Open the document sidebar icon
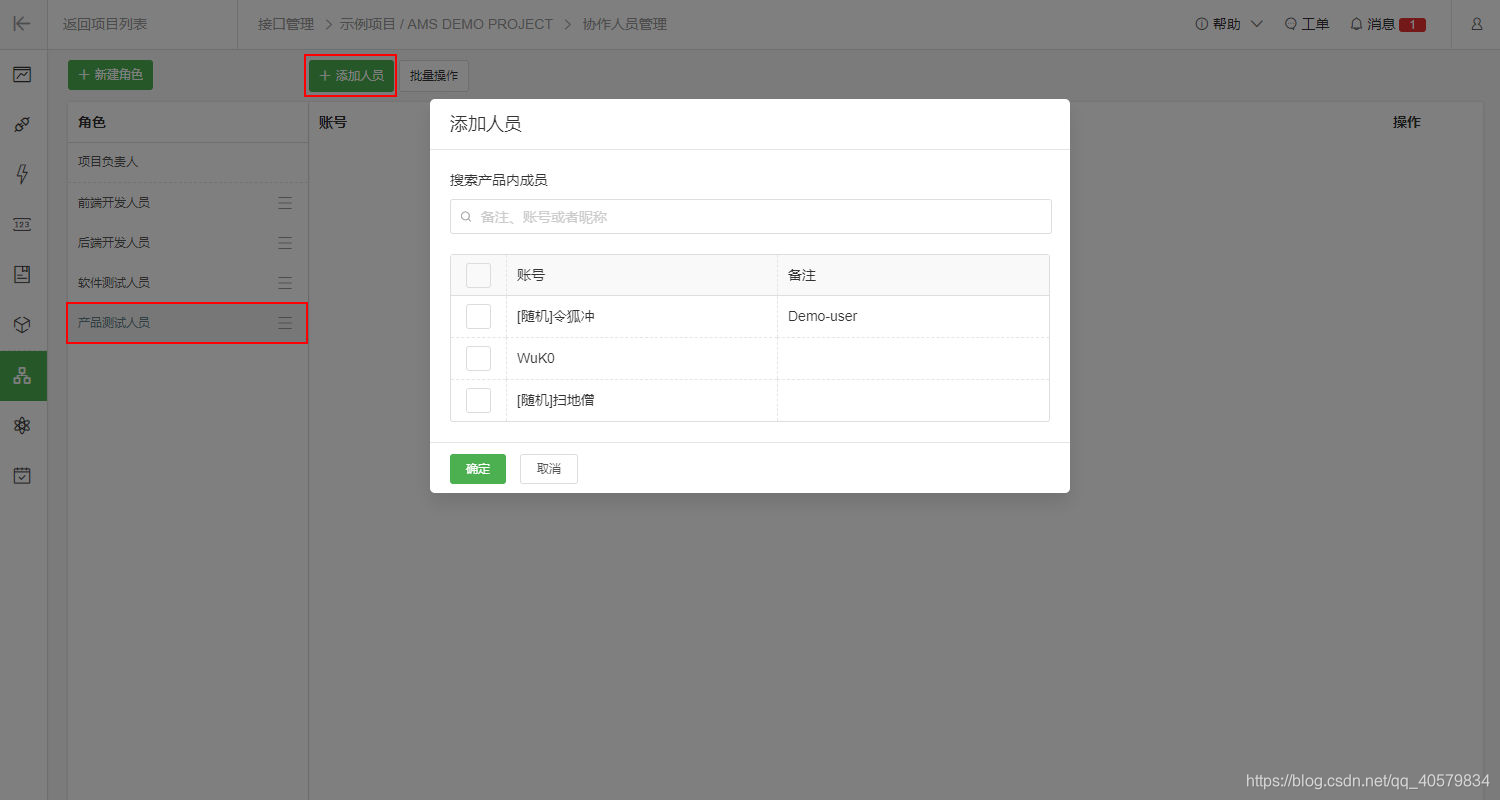Screen dimensions: 1500x800 22,274
